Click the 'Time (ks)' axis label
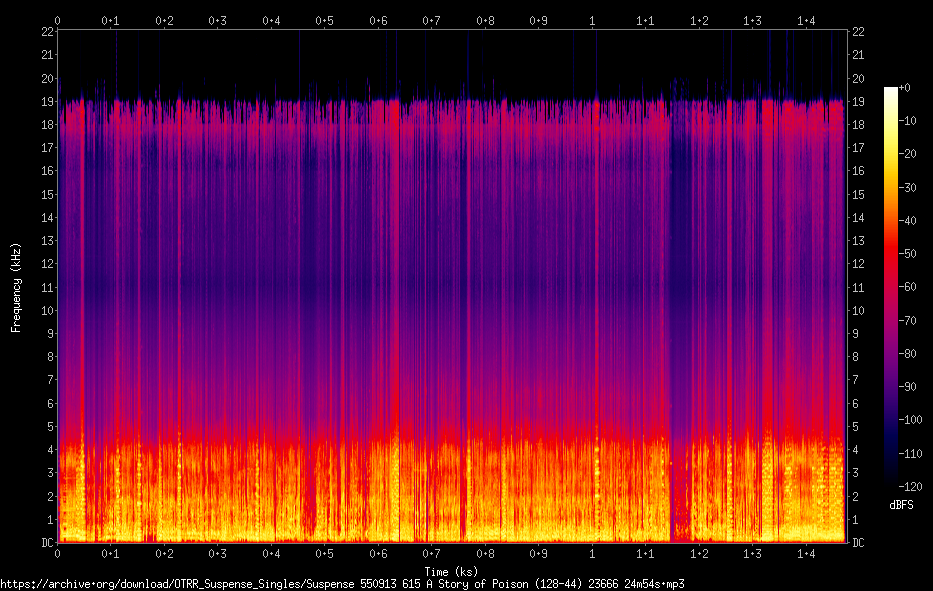This screenshot has width=933, height=591. [x=451, y=572]
